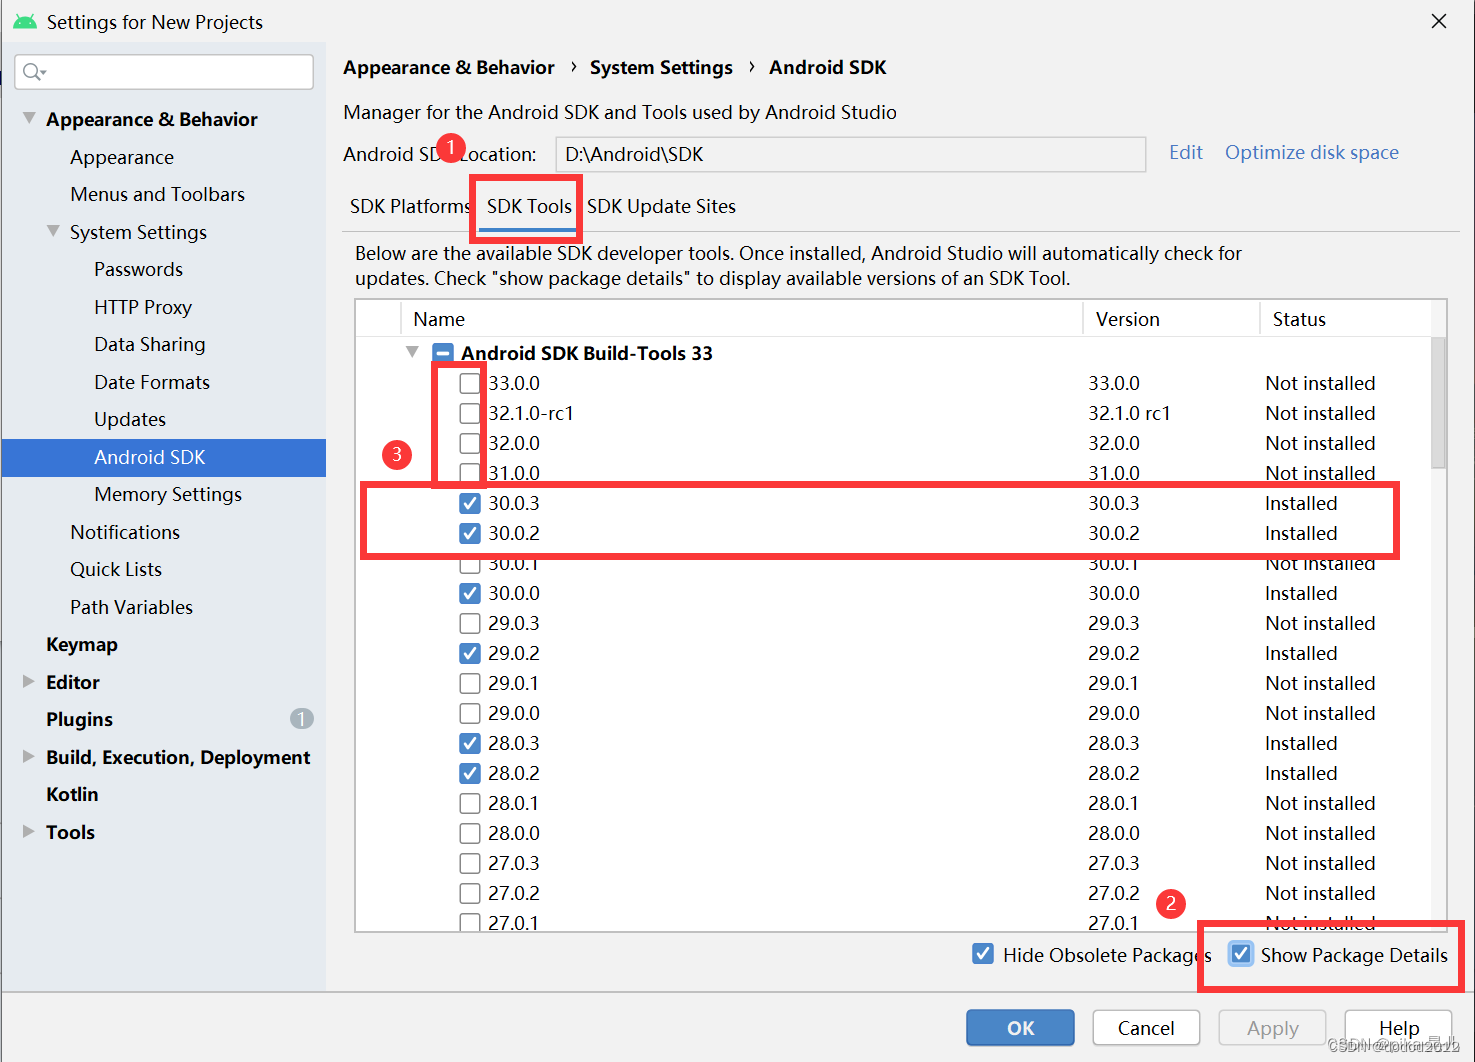
Task: Click the settings search field
Action: click(164, 72)
